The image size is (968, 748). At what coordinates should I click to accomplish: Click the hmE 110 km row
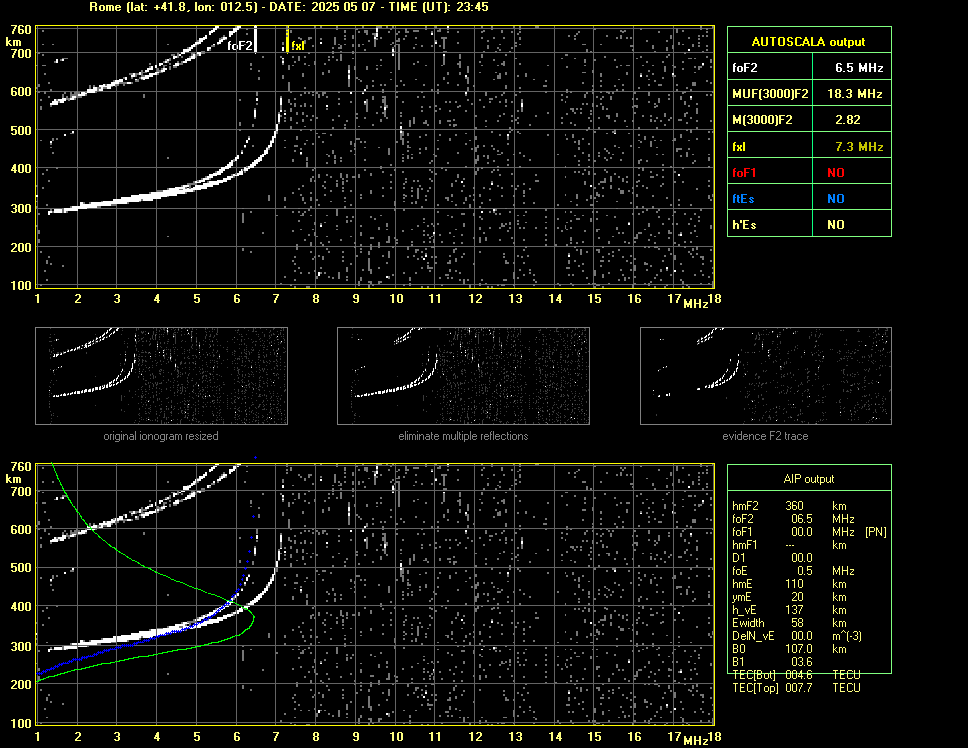pyautogui.click(x=789, y=584)
